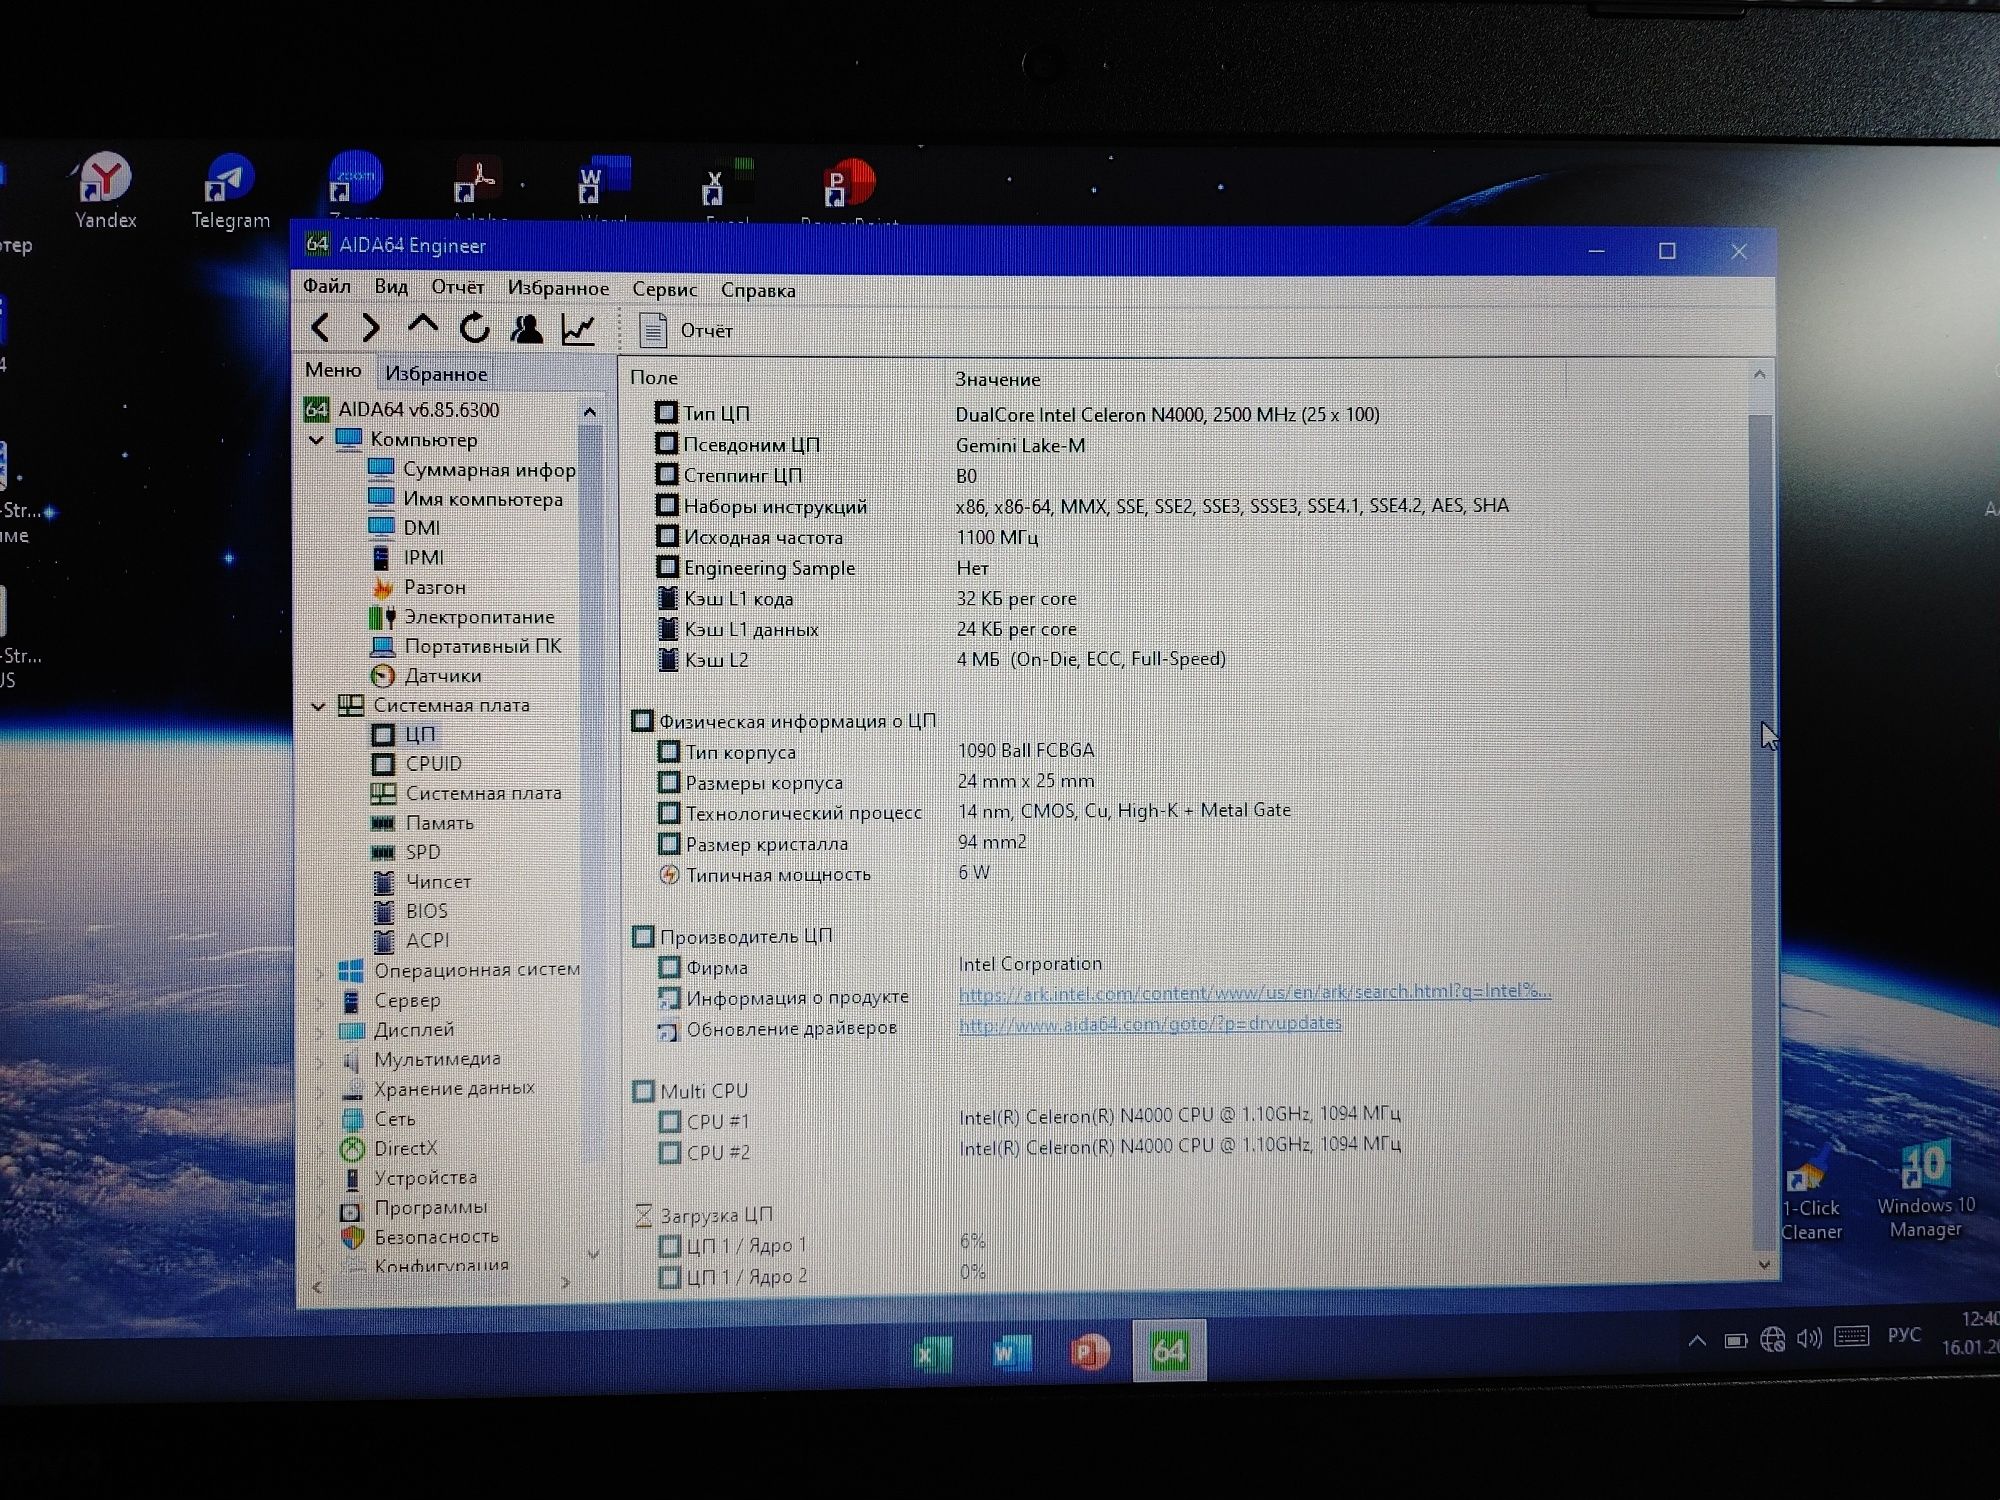Select the DMI tree item
The width and height of the screenshot is (2000, 1500).
coord(404,527)
